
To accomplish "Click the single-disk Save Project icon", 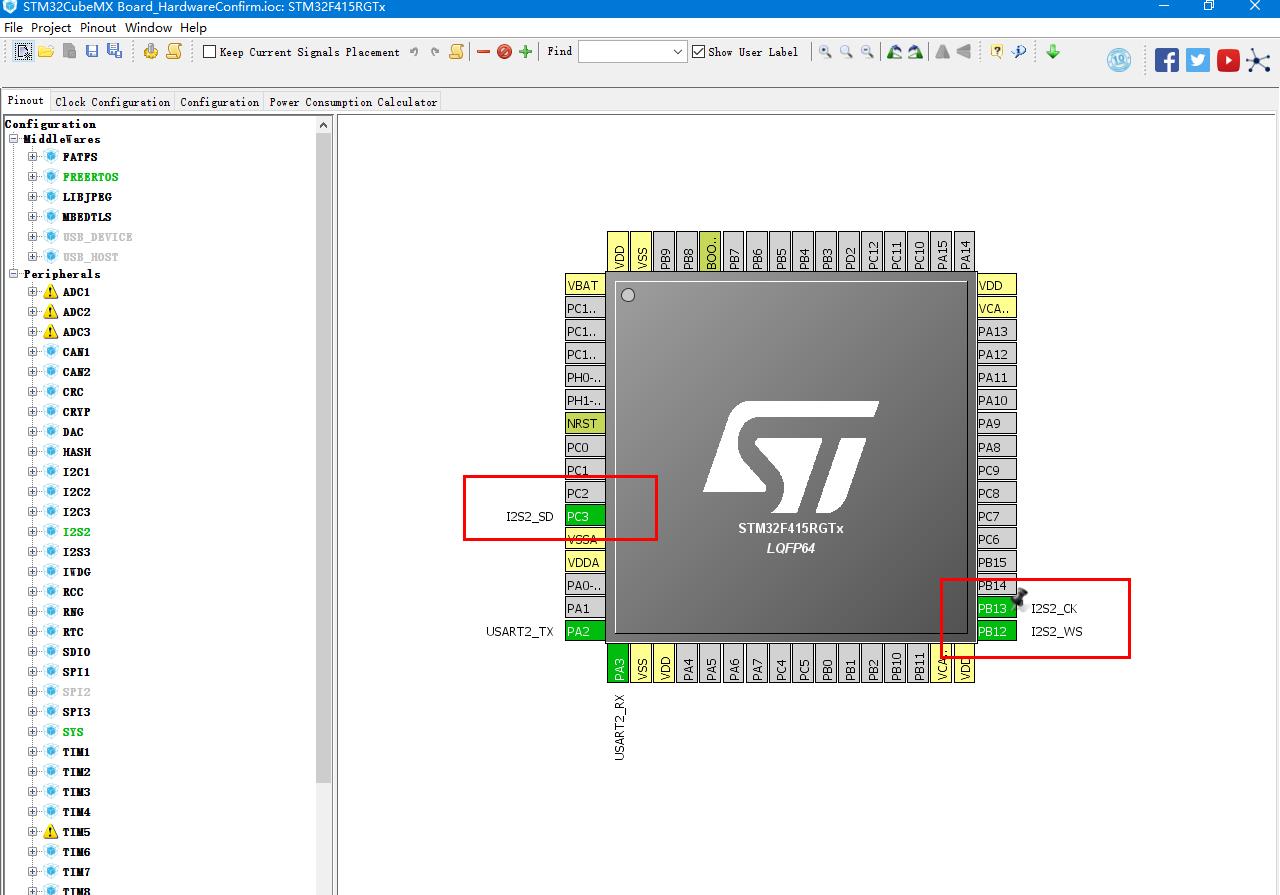I will (92, 51).
